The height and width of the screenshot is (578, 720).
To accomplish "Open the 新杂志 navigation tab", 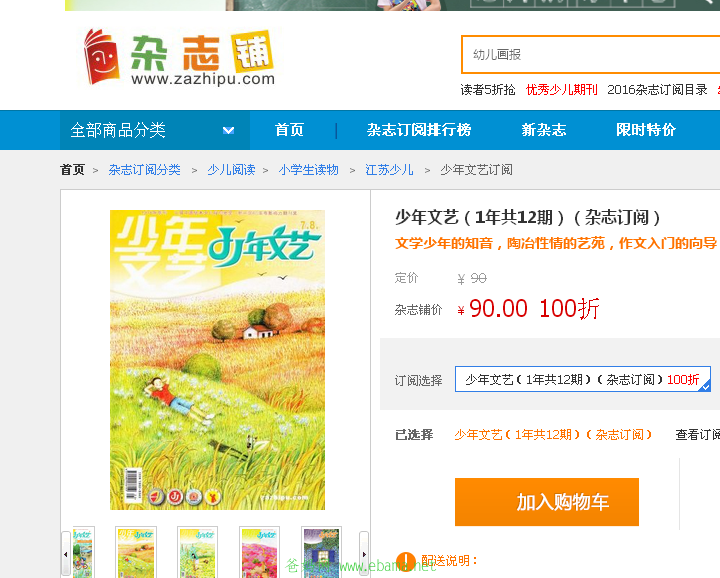I will pos(544,130).
